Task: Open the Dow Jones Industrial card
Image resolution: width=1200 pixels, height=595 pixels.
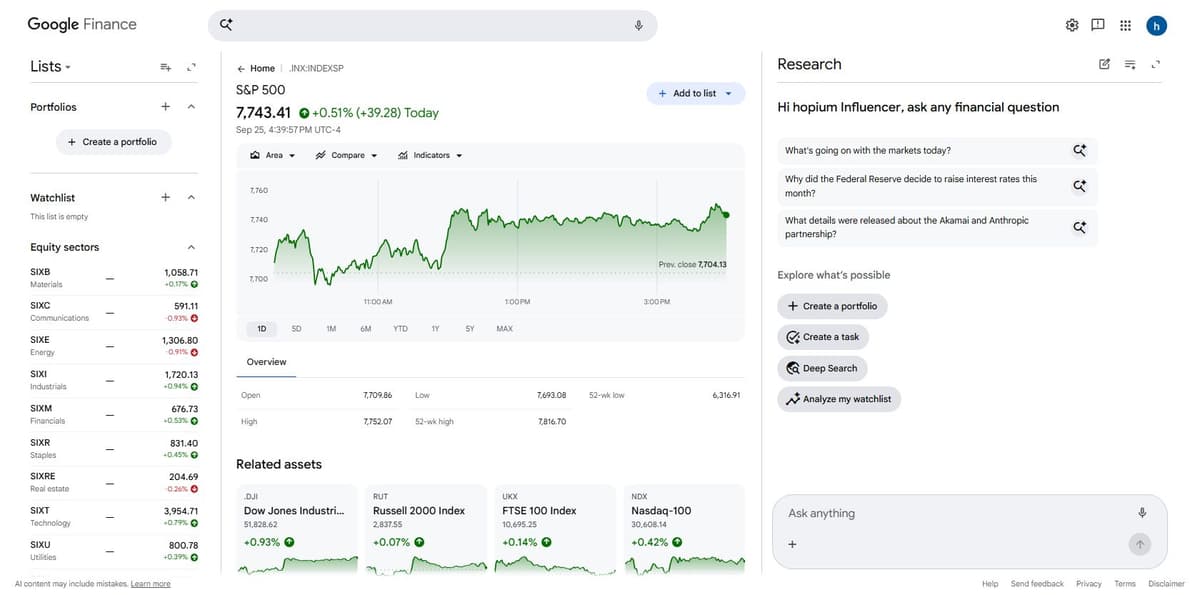Action: (x=297, y=529)
